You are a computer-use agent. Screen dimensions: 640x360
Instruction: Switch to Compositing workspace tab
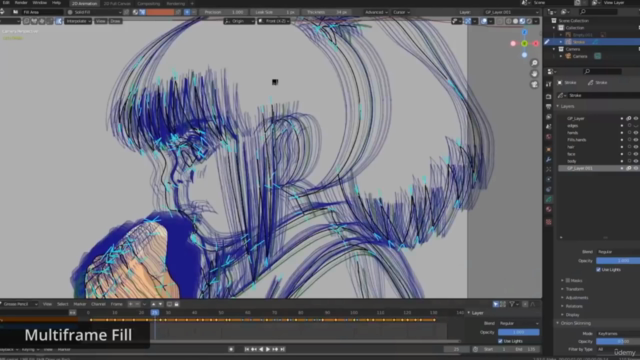point(149,3)
